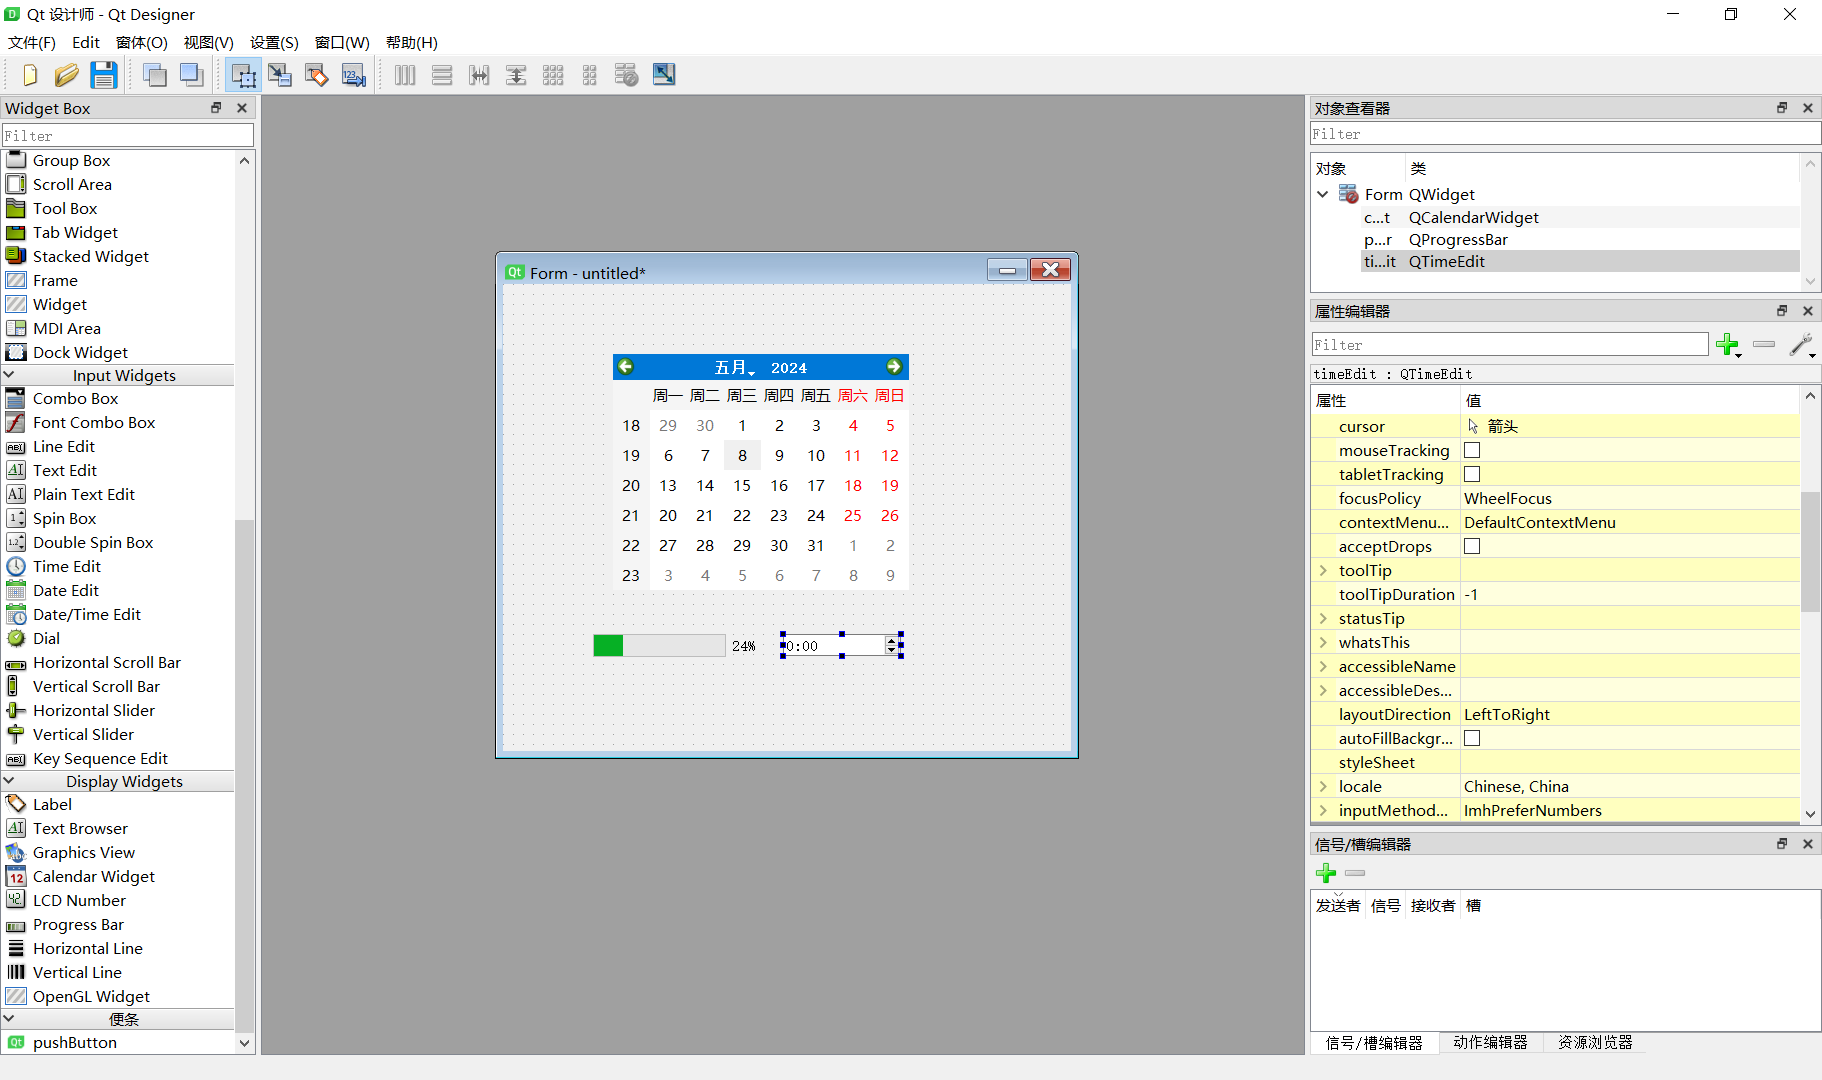Select the Edit Tab Order mode icon
This screenshot has width=1822, height=1080.
(354, 75)
